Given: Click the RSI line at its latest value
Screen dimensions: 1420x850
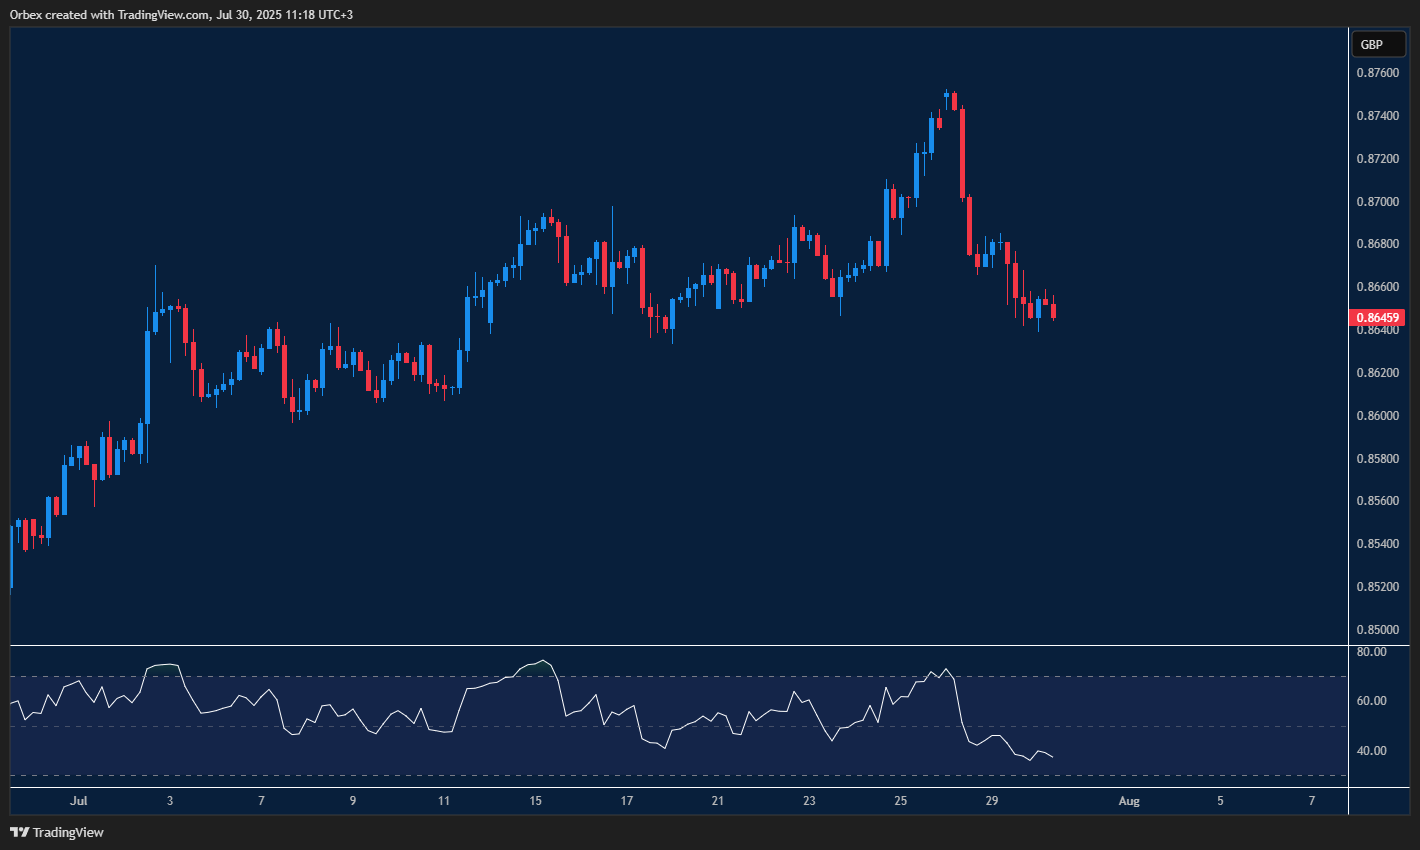Looking at the screenshot, I should pyautogui.click(x=1050, y=756).
